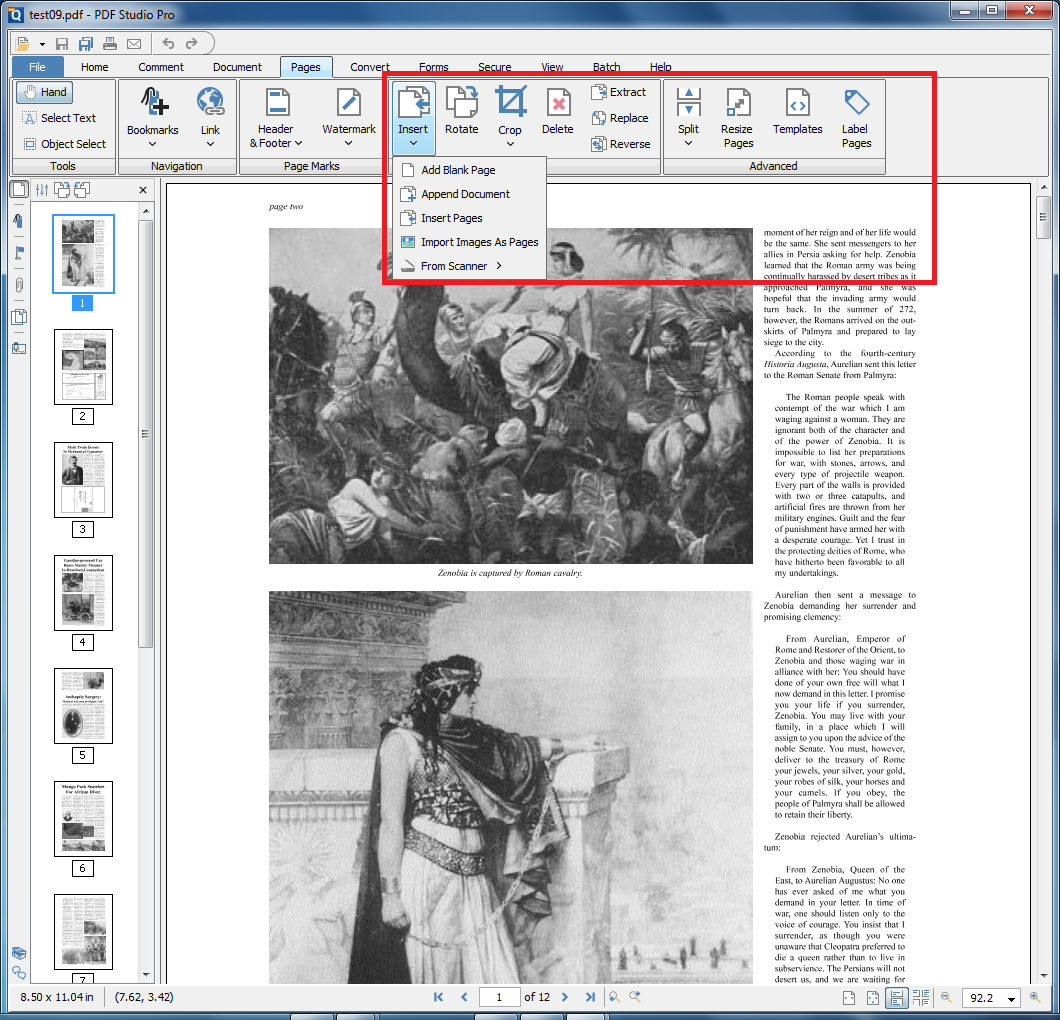Select Import Images As Pages
This screenshot has width=1060, height=1020.
469,242
